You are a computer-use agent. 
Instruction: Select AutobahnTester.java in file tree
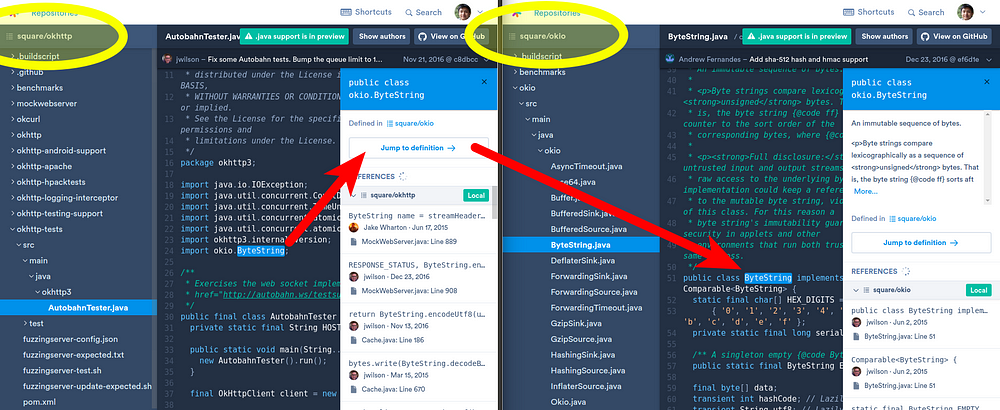tap(78, 307)
